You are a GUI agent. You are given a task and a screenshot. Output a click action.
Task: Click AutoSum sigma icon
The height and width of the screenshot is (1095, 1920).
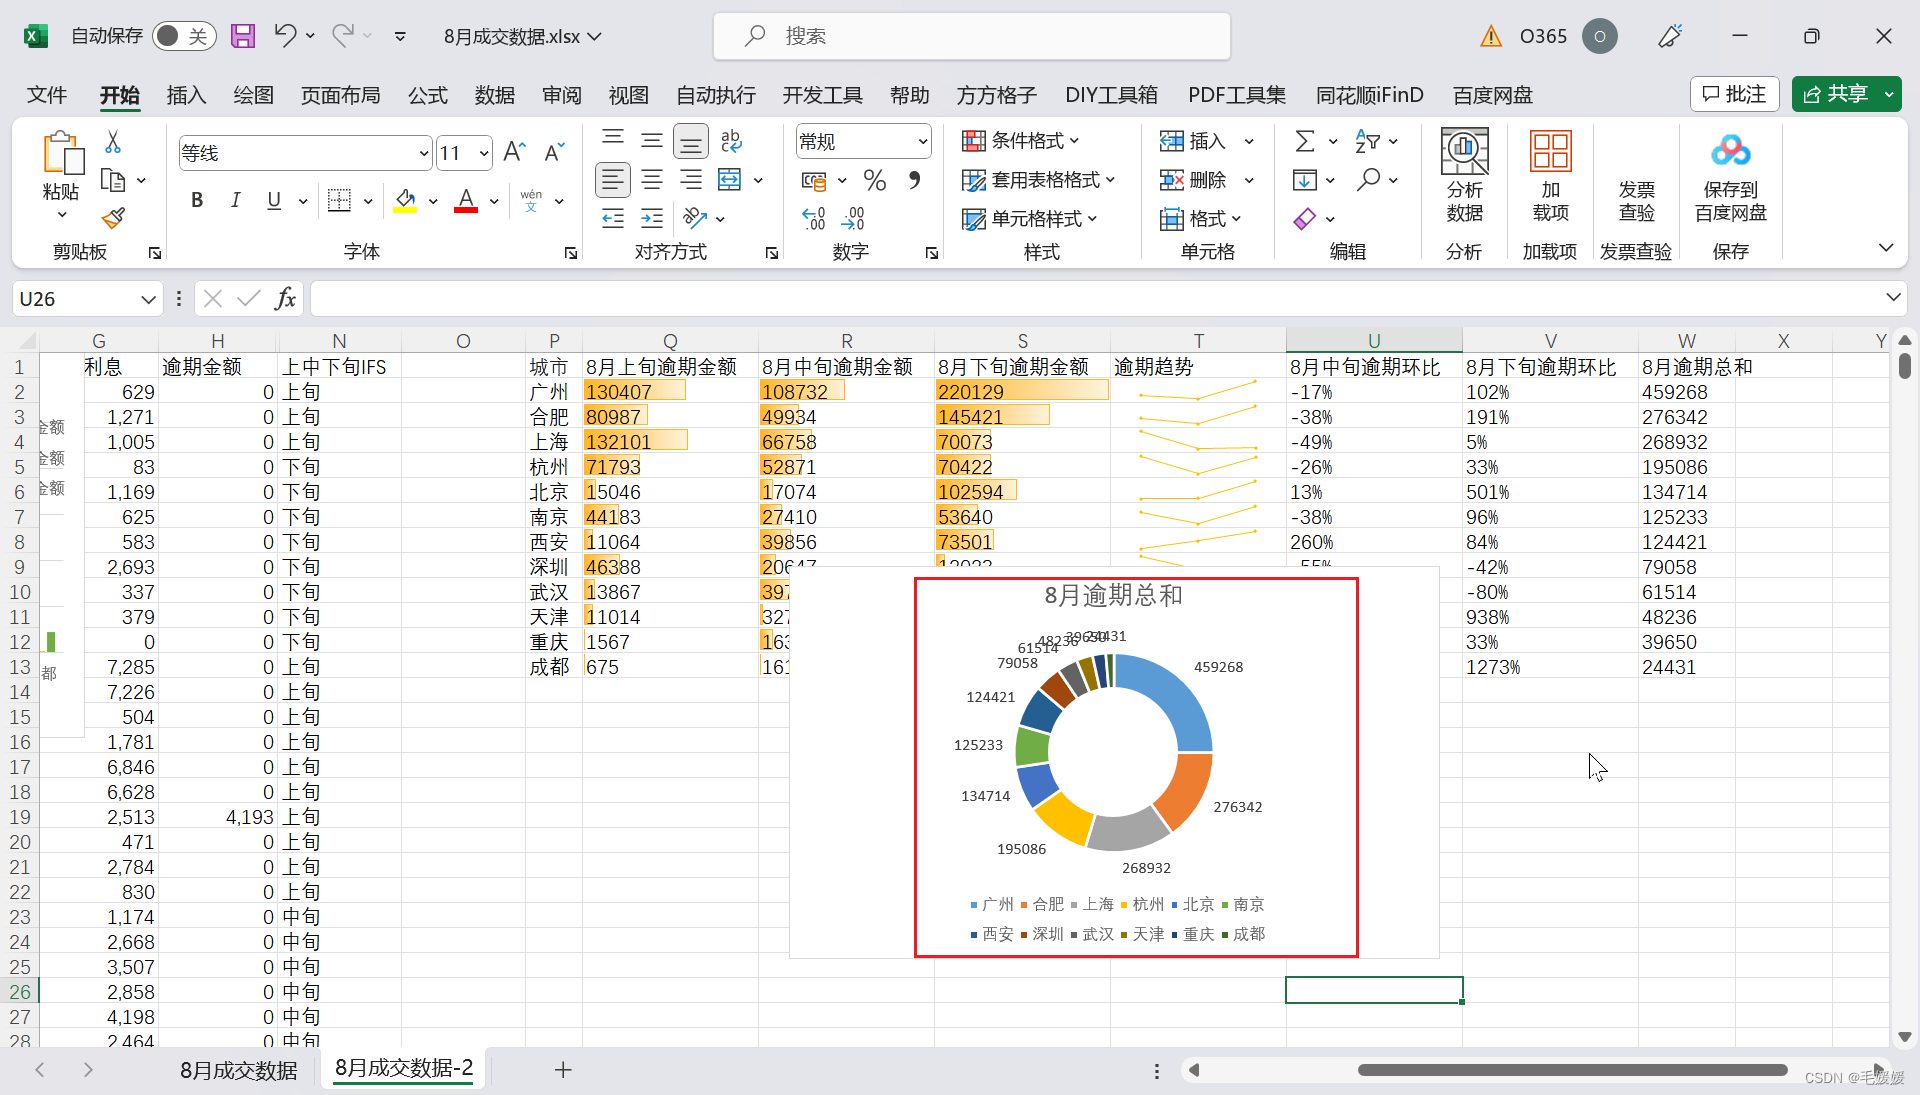[1305, 141]
